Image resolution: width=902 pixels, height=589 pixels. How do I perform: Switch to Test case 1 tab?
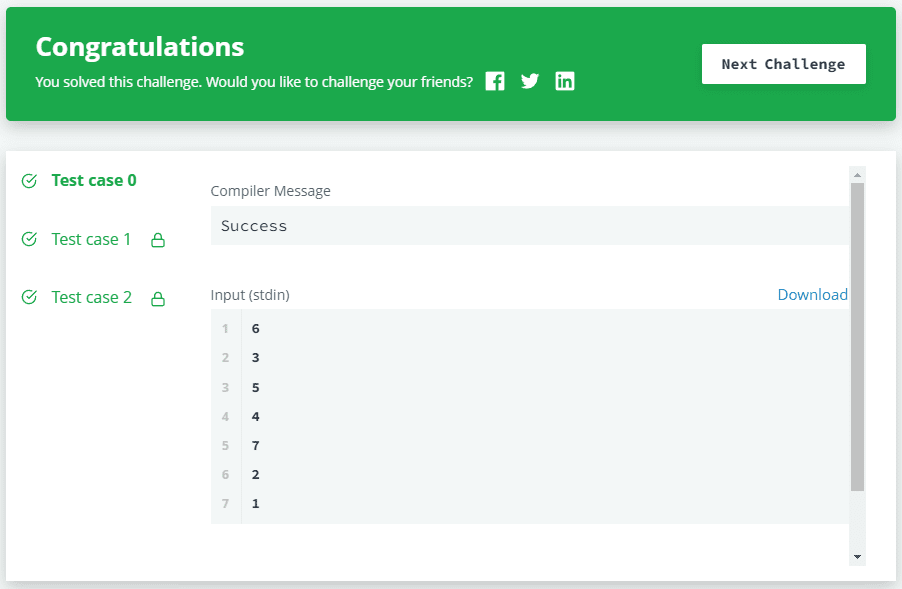[91, 239]
